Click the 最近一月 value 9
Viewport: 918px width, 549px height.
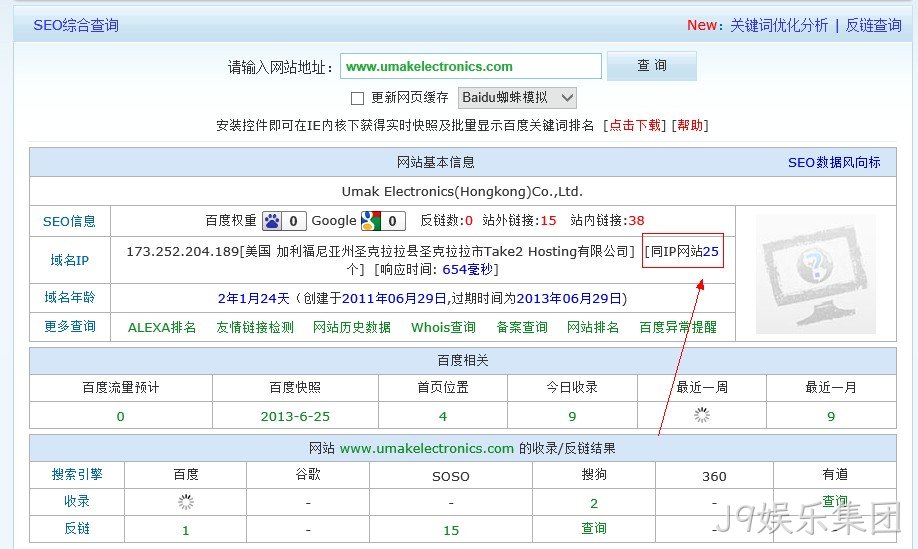click(831, 417)
